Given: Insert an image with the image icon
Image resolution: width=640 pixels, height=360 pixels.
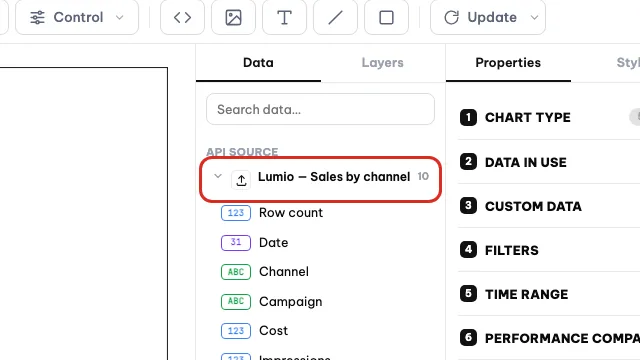Looking at the screenshot, I should coord(233,18).
